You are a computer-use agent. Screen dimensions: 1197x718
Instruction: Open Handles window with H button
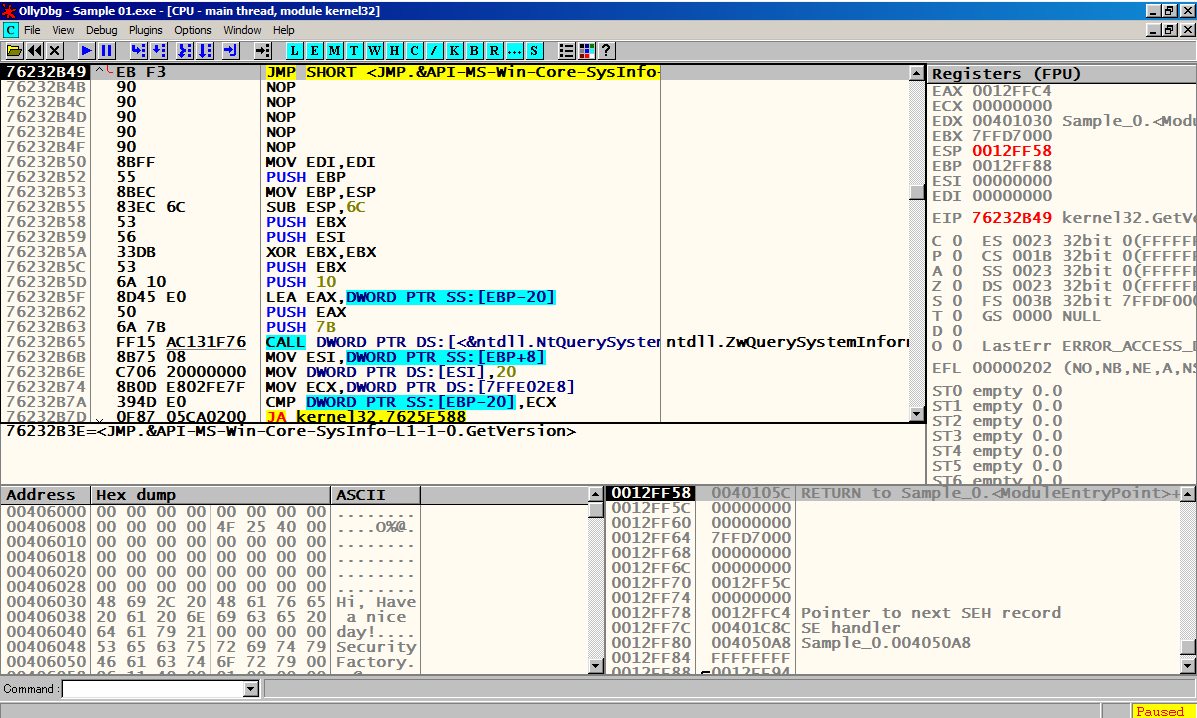[x=394, y=50]
